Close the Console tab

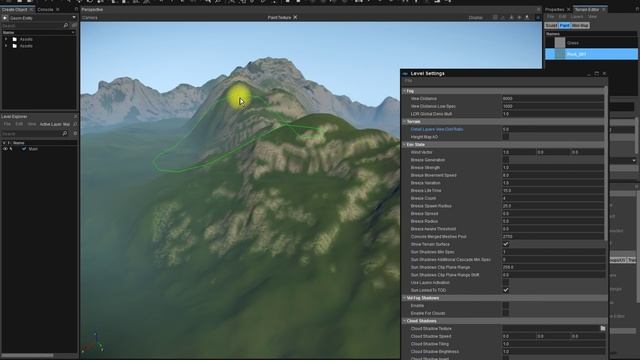[x=58, y=9]
